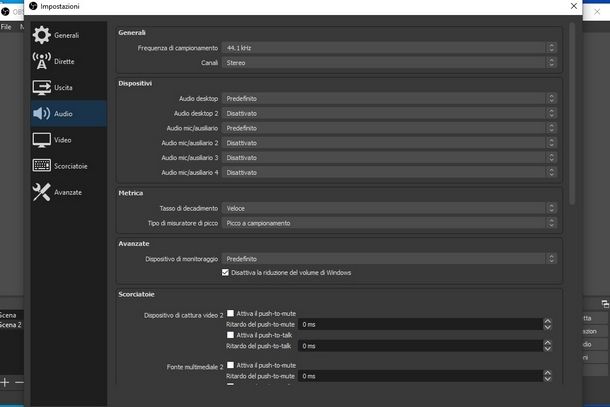Click the Metrica section heading
The height and width of the screenshot is (407, 610).
click(x=131, y=193)
